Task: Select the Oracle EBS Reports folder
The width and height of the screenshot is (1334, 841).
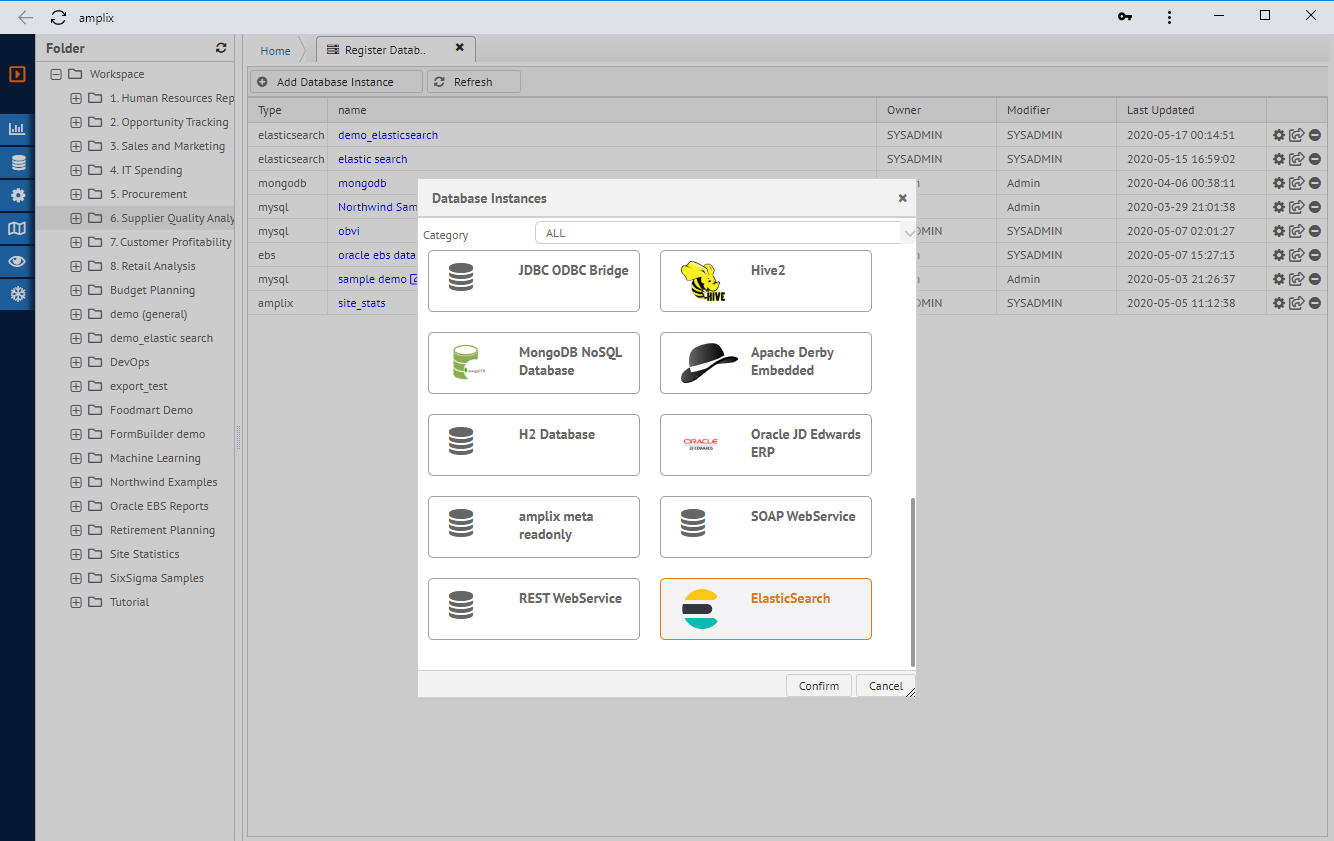Action: coord(159,506)
